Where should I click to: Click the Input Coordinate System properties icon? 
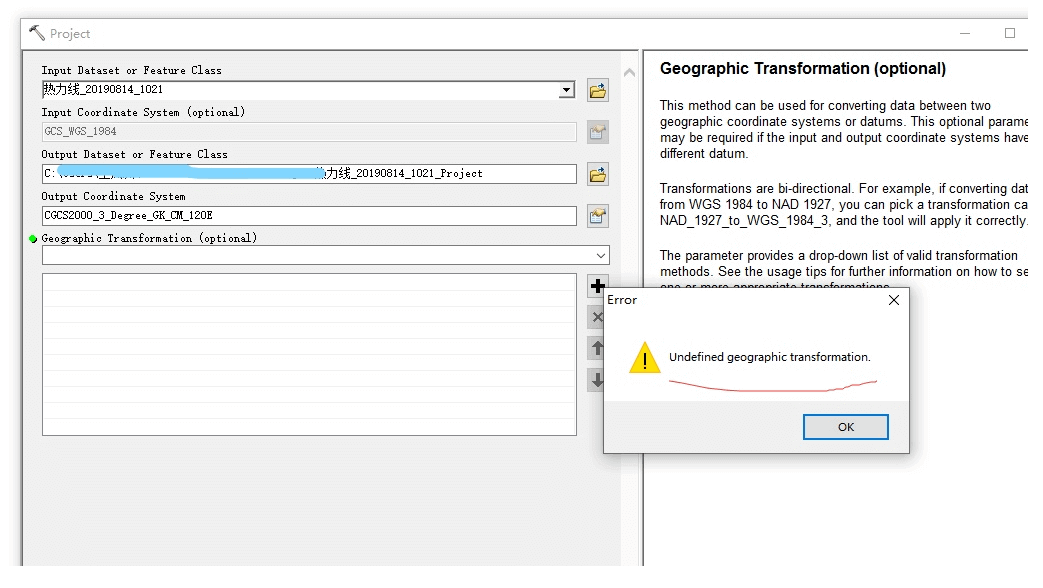click(x=598, y=132)
